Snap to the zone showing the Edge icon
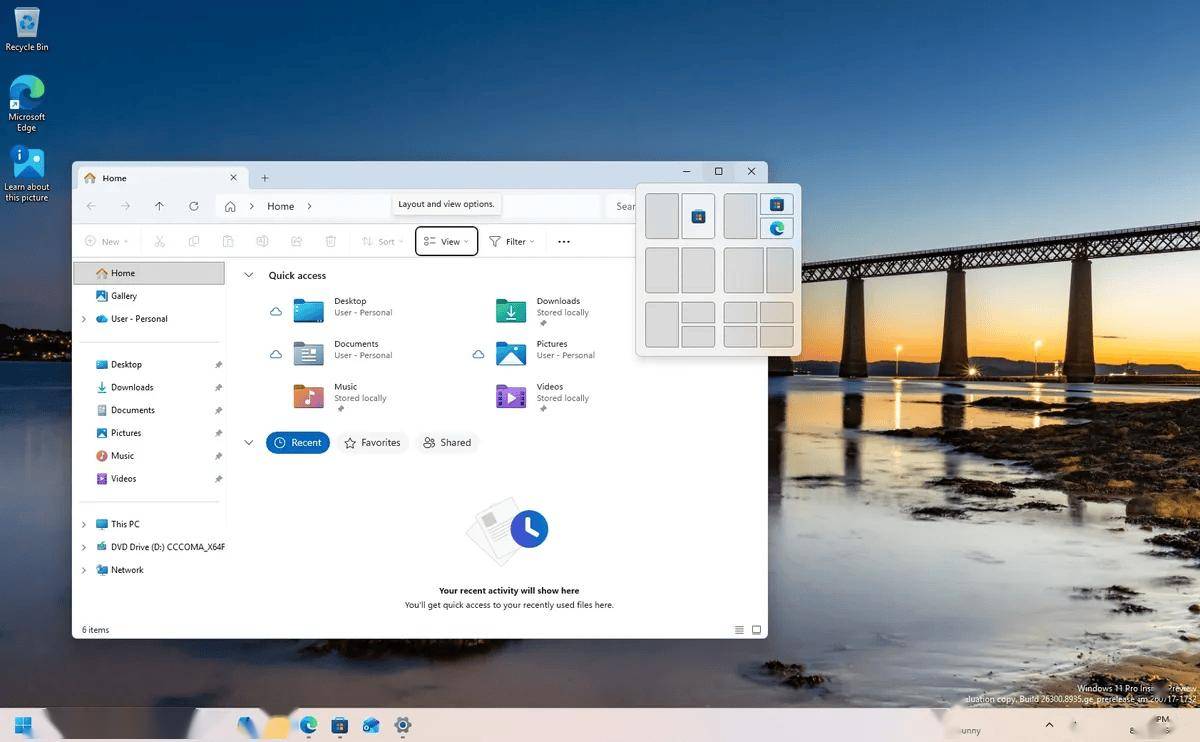Screen dimensions: 1200x742 pos(777,228)
